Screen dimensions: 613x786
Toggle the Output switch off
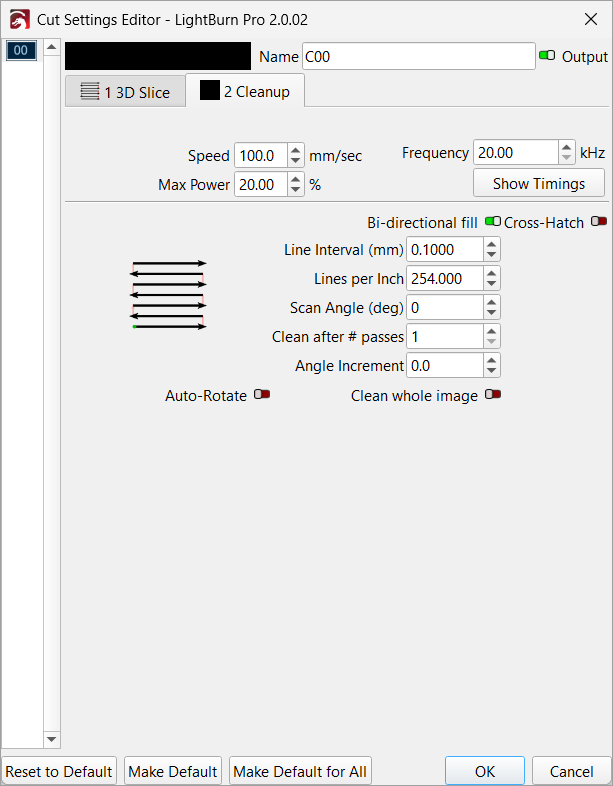click(547, 56)
